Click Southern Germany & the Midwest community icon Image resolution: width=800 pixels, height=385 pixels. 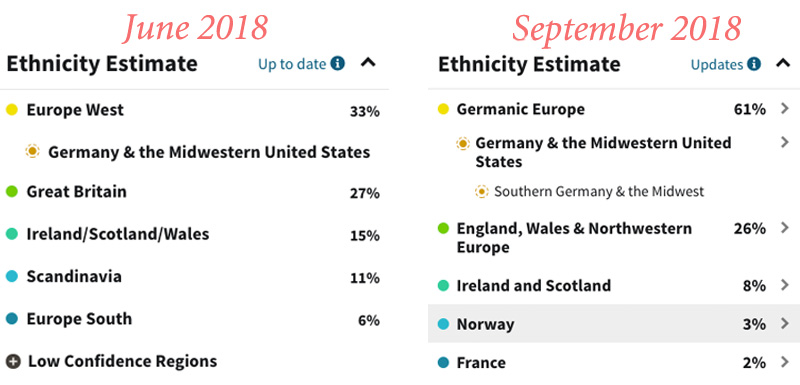(481, 191)
